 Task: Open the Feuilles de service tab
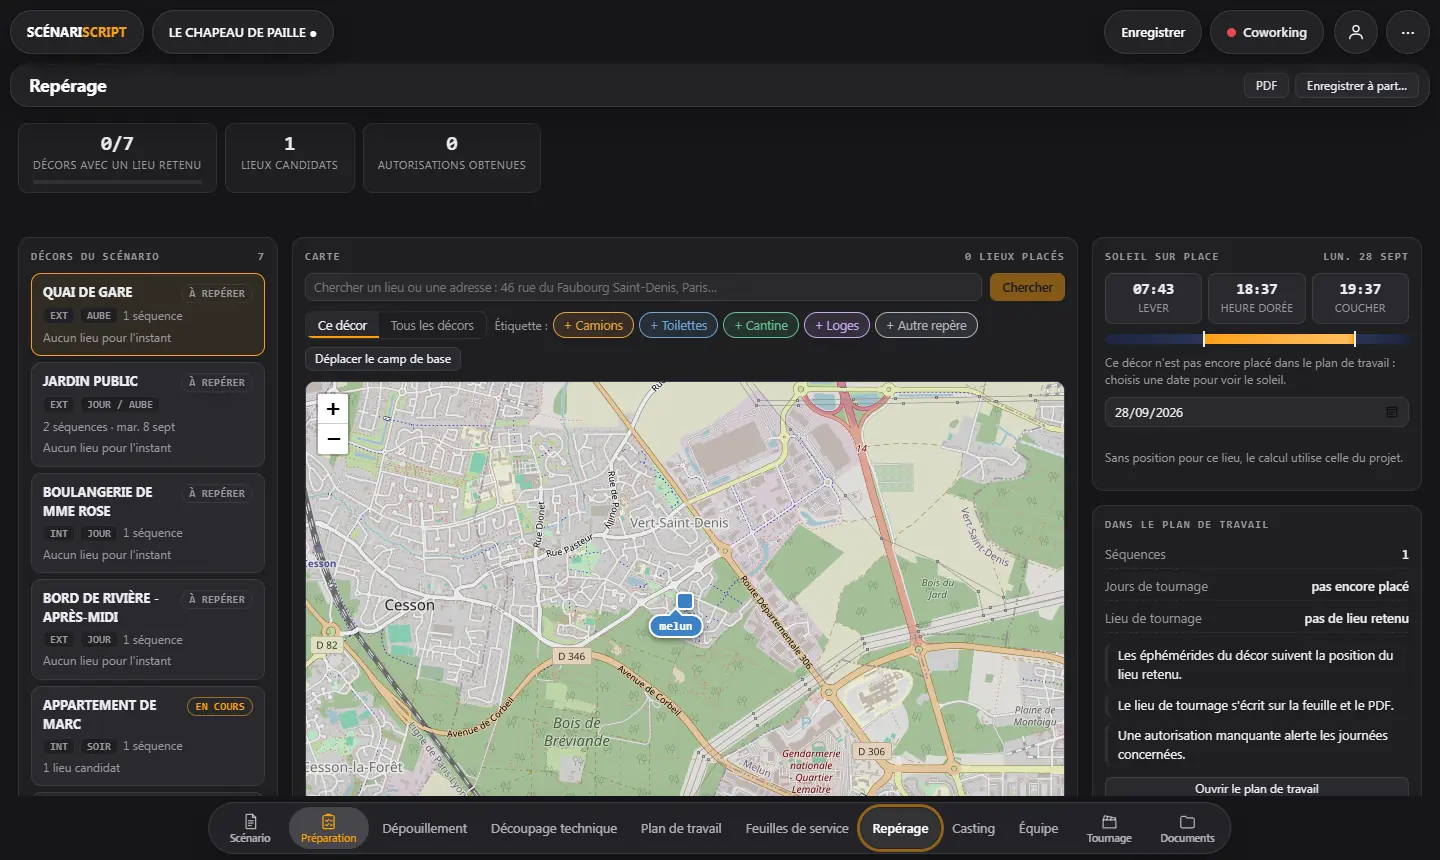(x=797, y=828)
